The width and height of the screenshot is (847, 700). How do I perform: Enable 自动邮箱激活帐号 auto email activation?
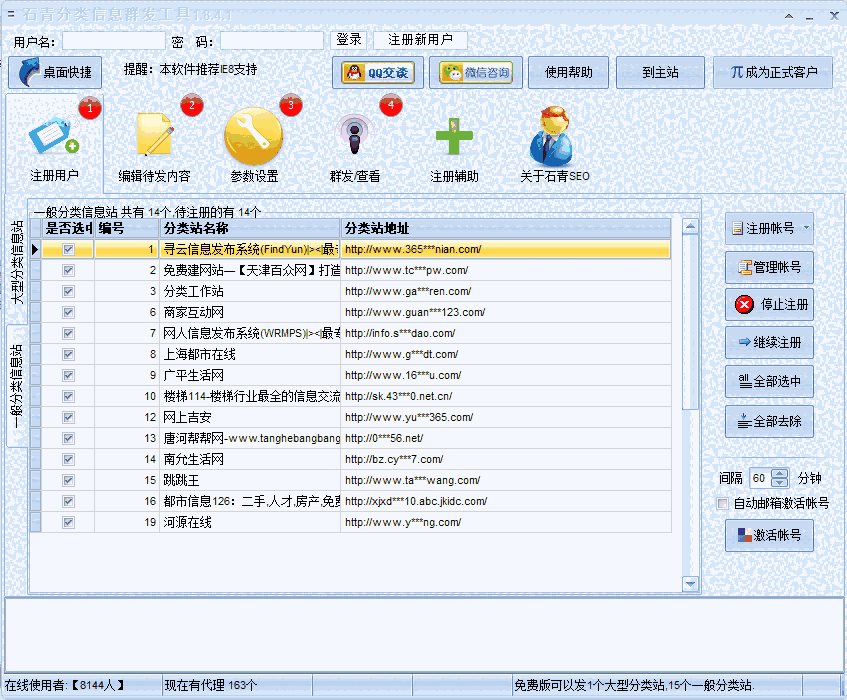coord(722,503)
